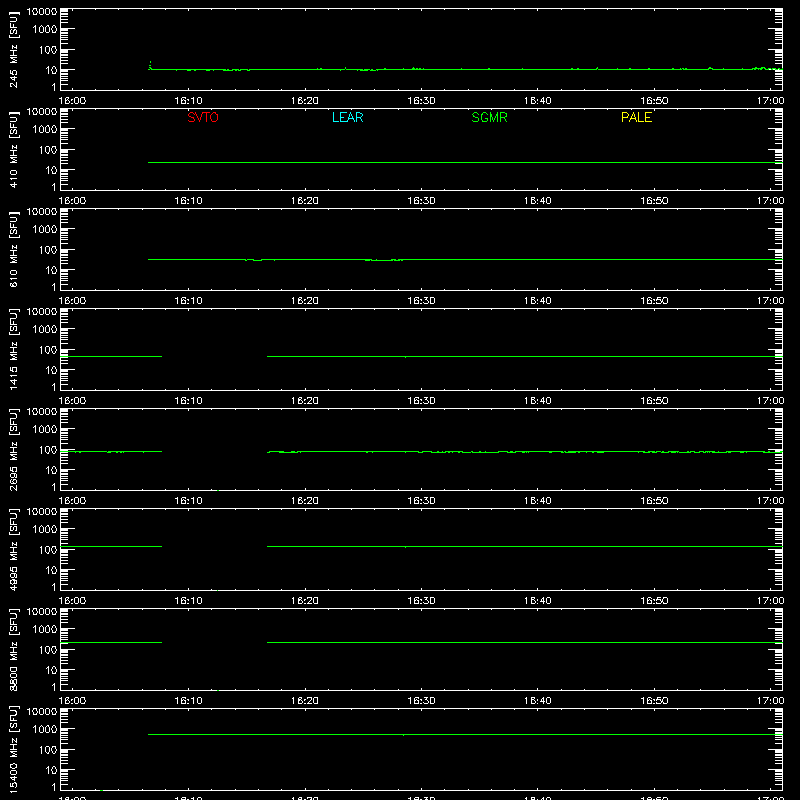Image resolution: width=800 pixels, height=800 pixels.
Task: Click the yellow PALE station label
Action: coord(636,117)
